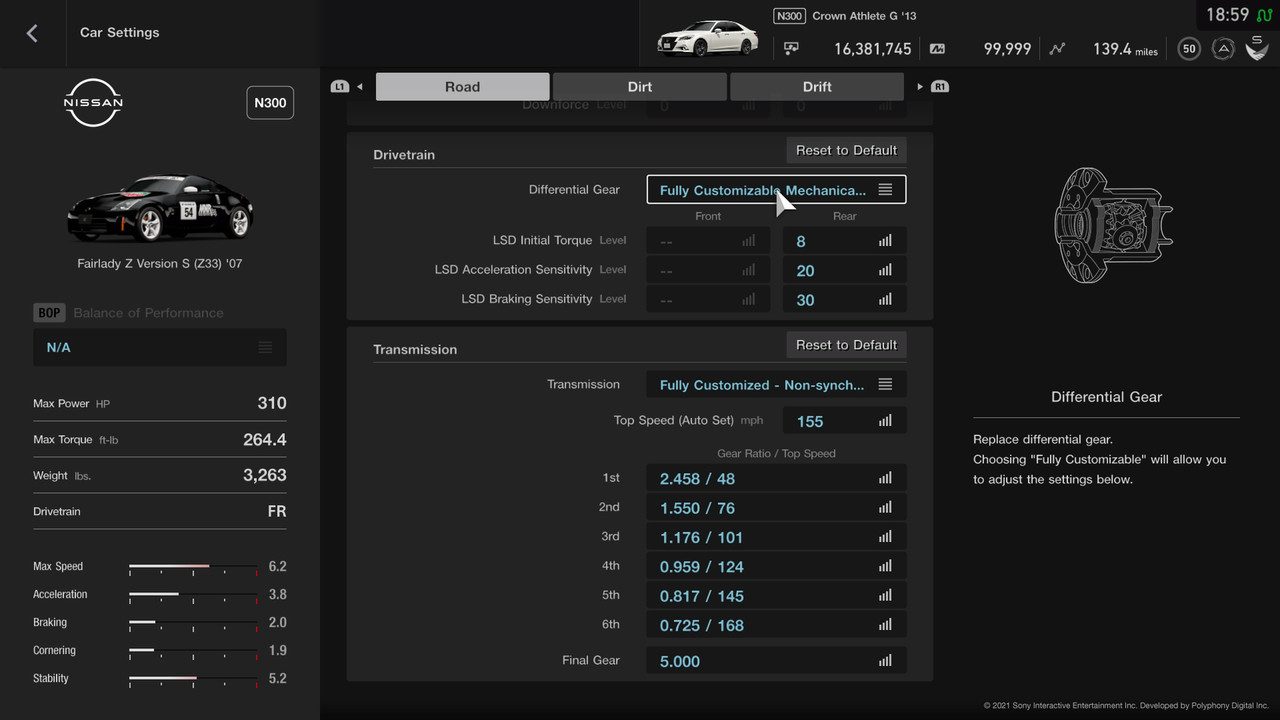1280x720 pixels.
Task: Click the credits icon in header
Action: click(792, 48)
